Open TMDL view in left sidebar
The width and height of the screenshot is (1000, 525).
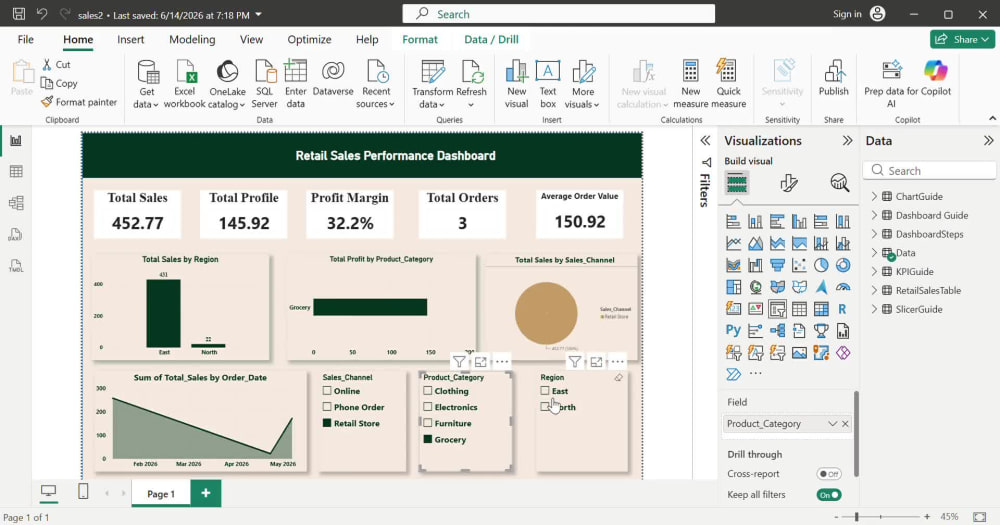tap(16, 265)
